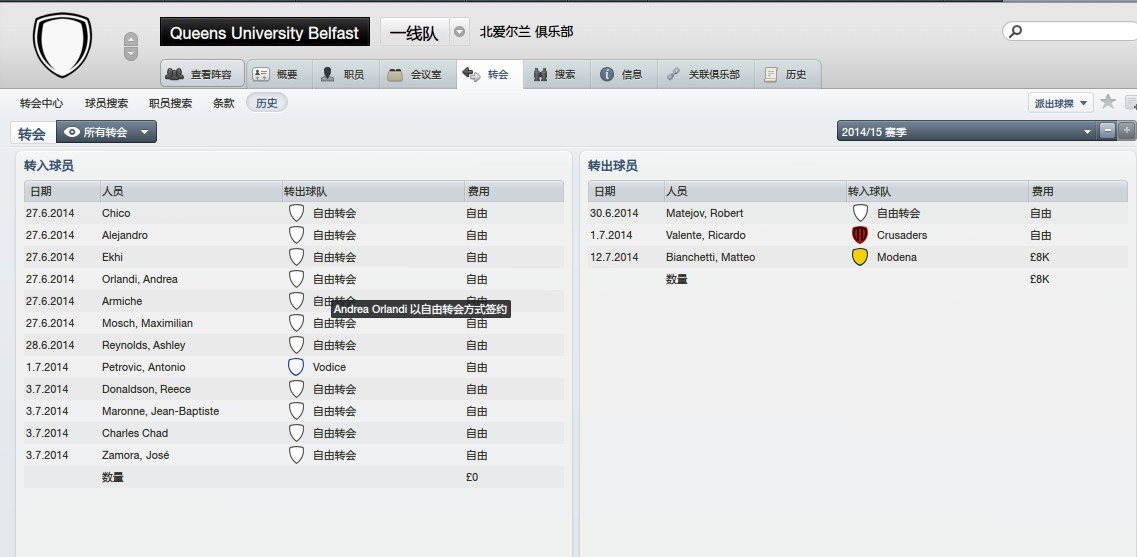Open the 派出球探 scout dropdown
Image resolution: width=1137 pixels, height=557 pixels.
coord(1060,103)
